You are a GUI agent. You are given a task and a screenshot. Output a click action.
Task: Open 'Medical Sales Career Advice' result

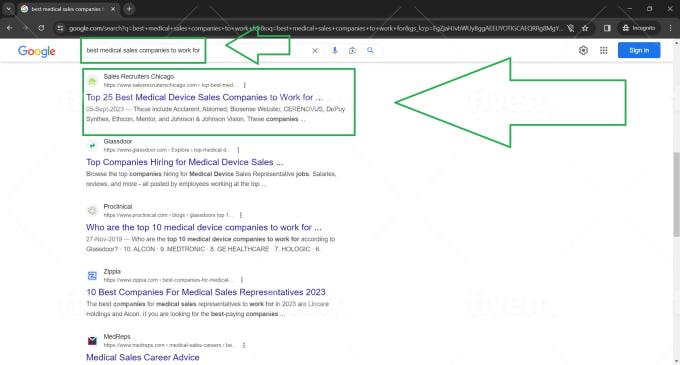click(143, 357)
